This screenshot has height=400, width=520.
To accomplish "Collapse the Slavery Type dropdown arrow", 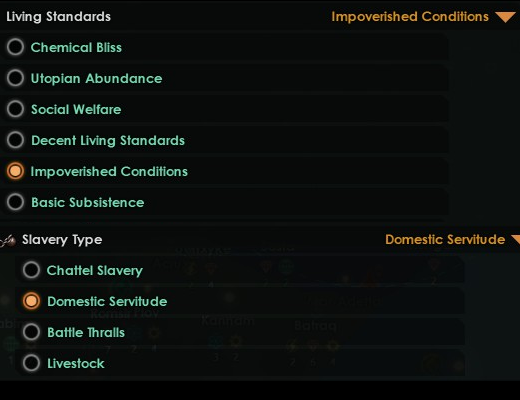I will [516, 239].
